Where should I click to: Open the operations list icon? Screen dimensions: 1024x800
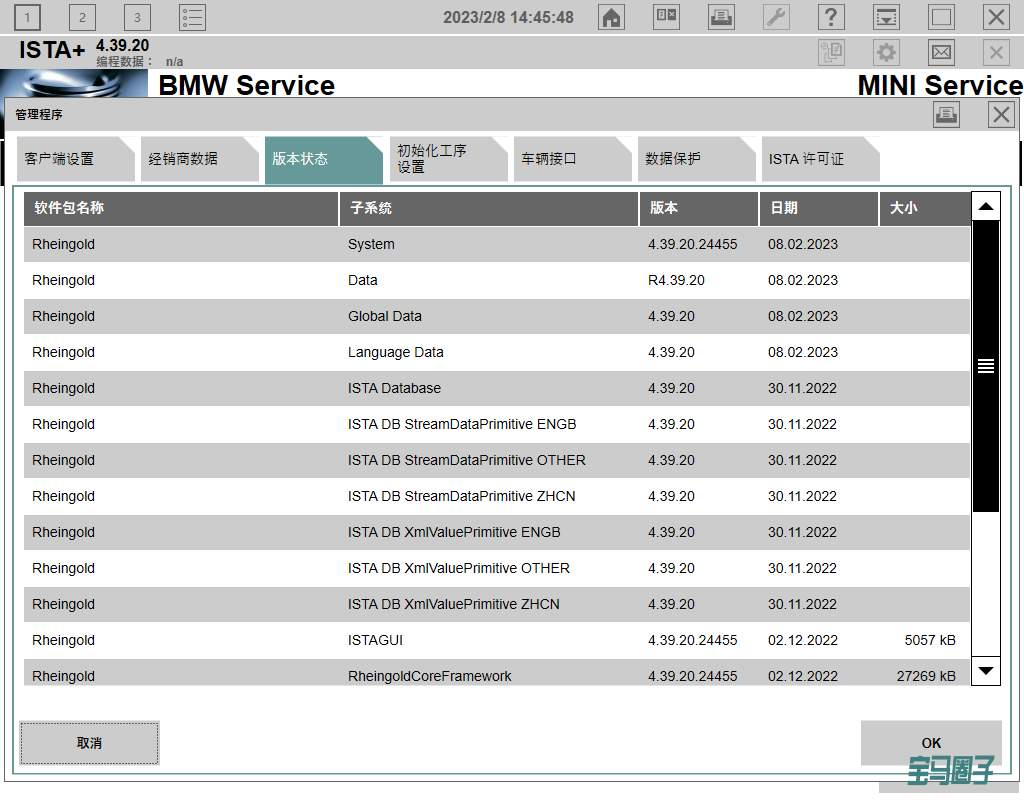pyautogui.click(x=192, y=17)
